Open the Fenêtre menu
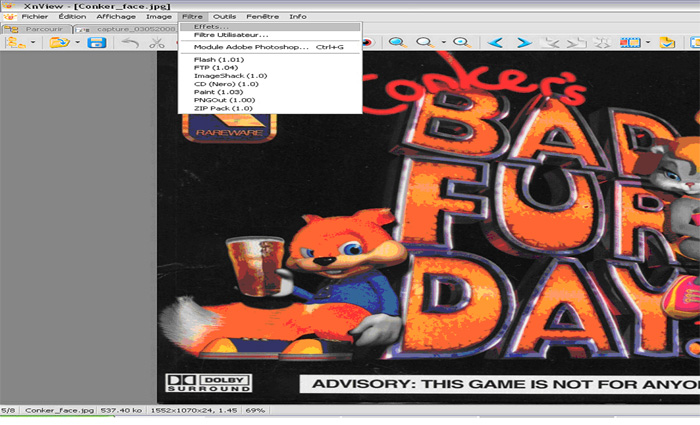This screenshot has height=425, width=700. [x=262, y=17]
